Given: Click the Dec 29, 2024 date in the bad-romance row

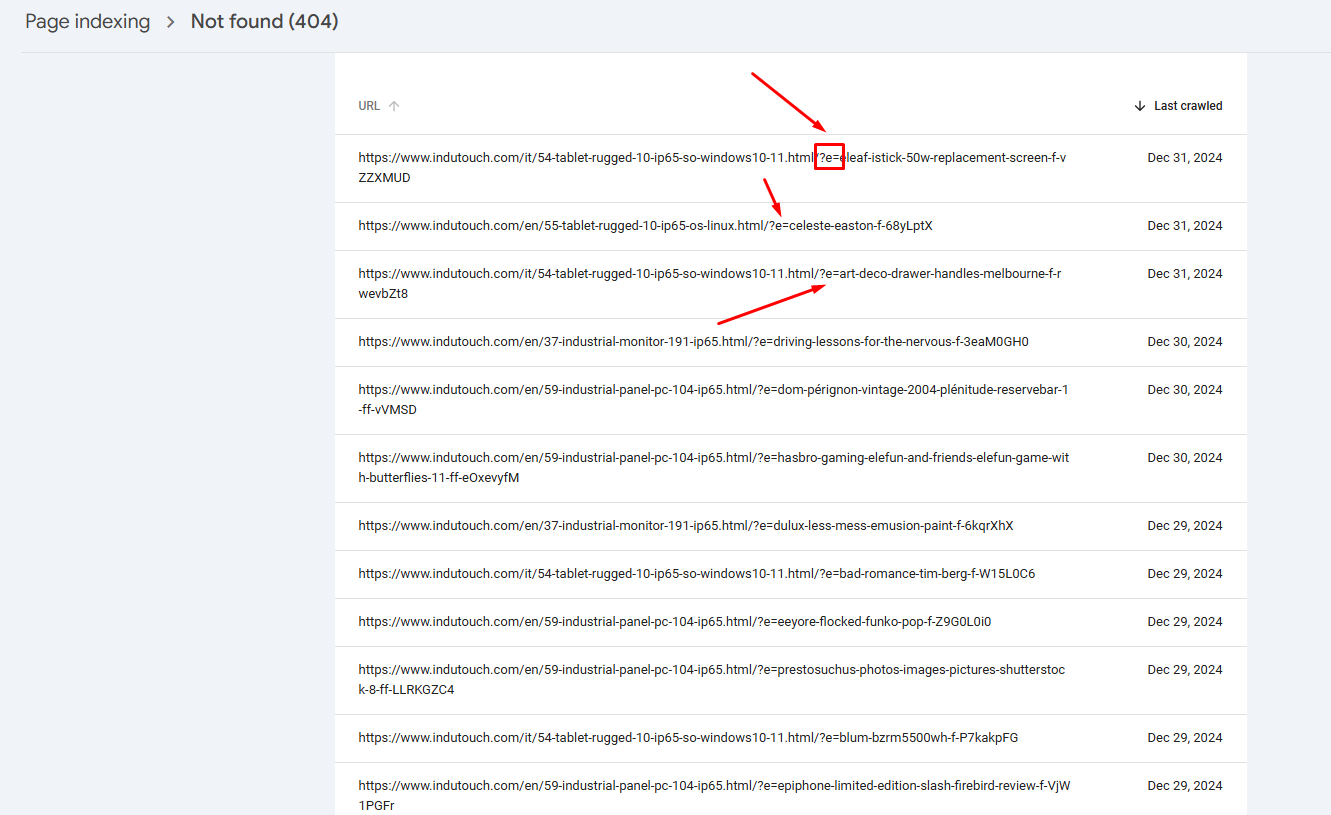Looking at the screenshot, I should tap(1185, 574).
